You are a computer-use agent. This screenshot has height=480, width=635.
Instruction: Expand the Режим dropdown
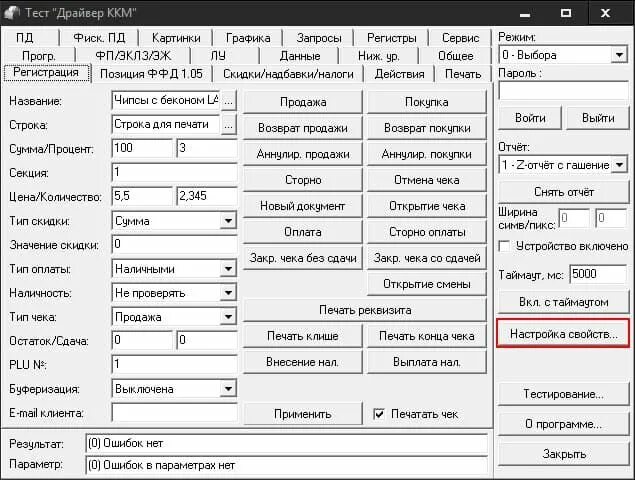point(620,55)
